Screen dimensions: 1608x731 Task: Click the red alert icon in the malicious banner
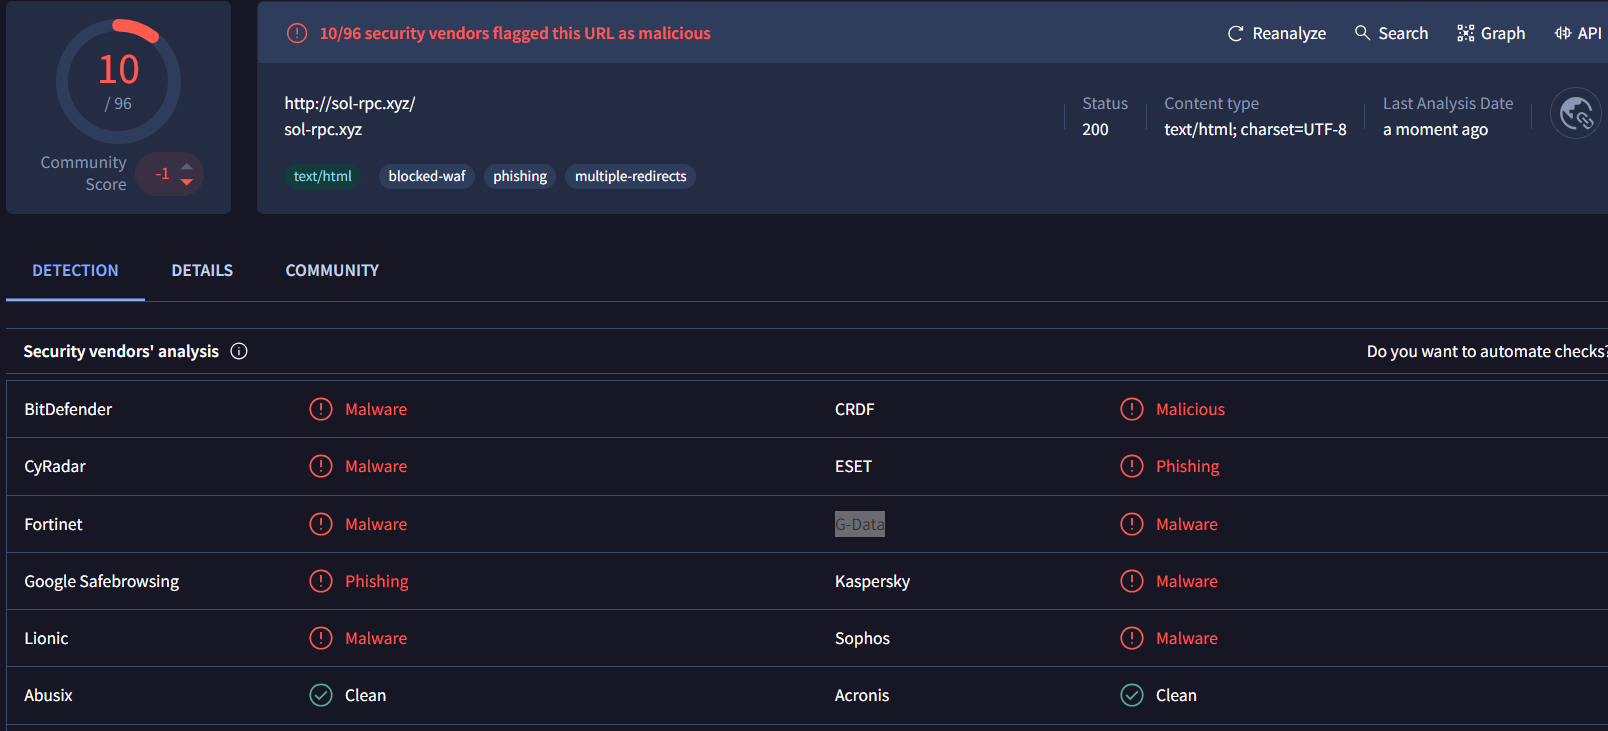297,33
